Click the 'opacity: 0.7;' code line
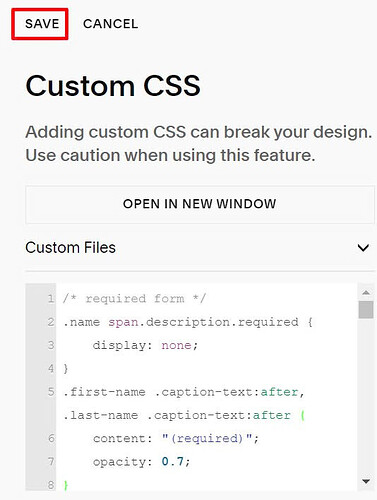377x500 pixels. click(142, 462)
